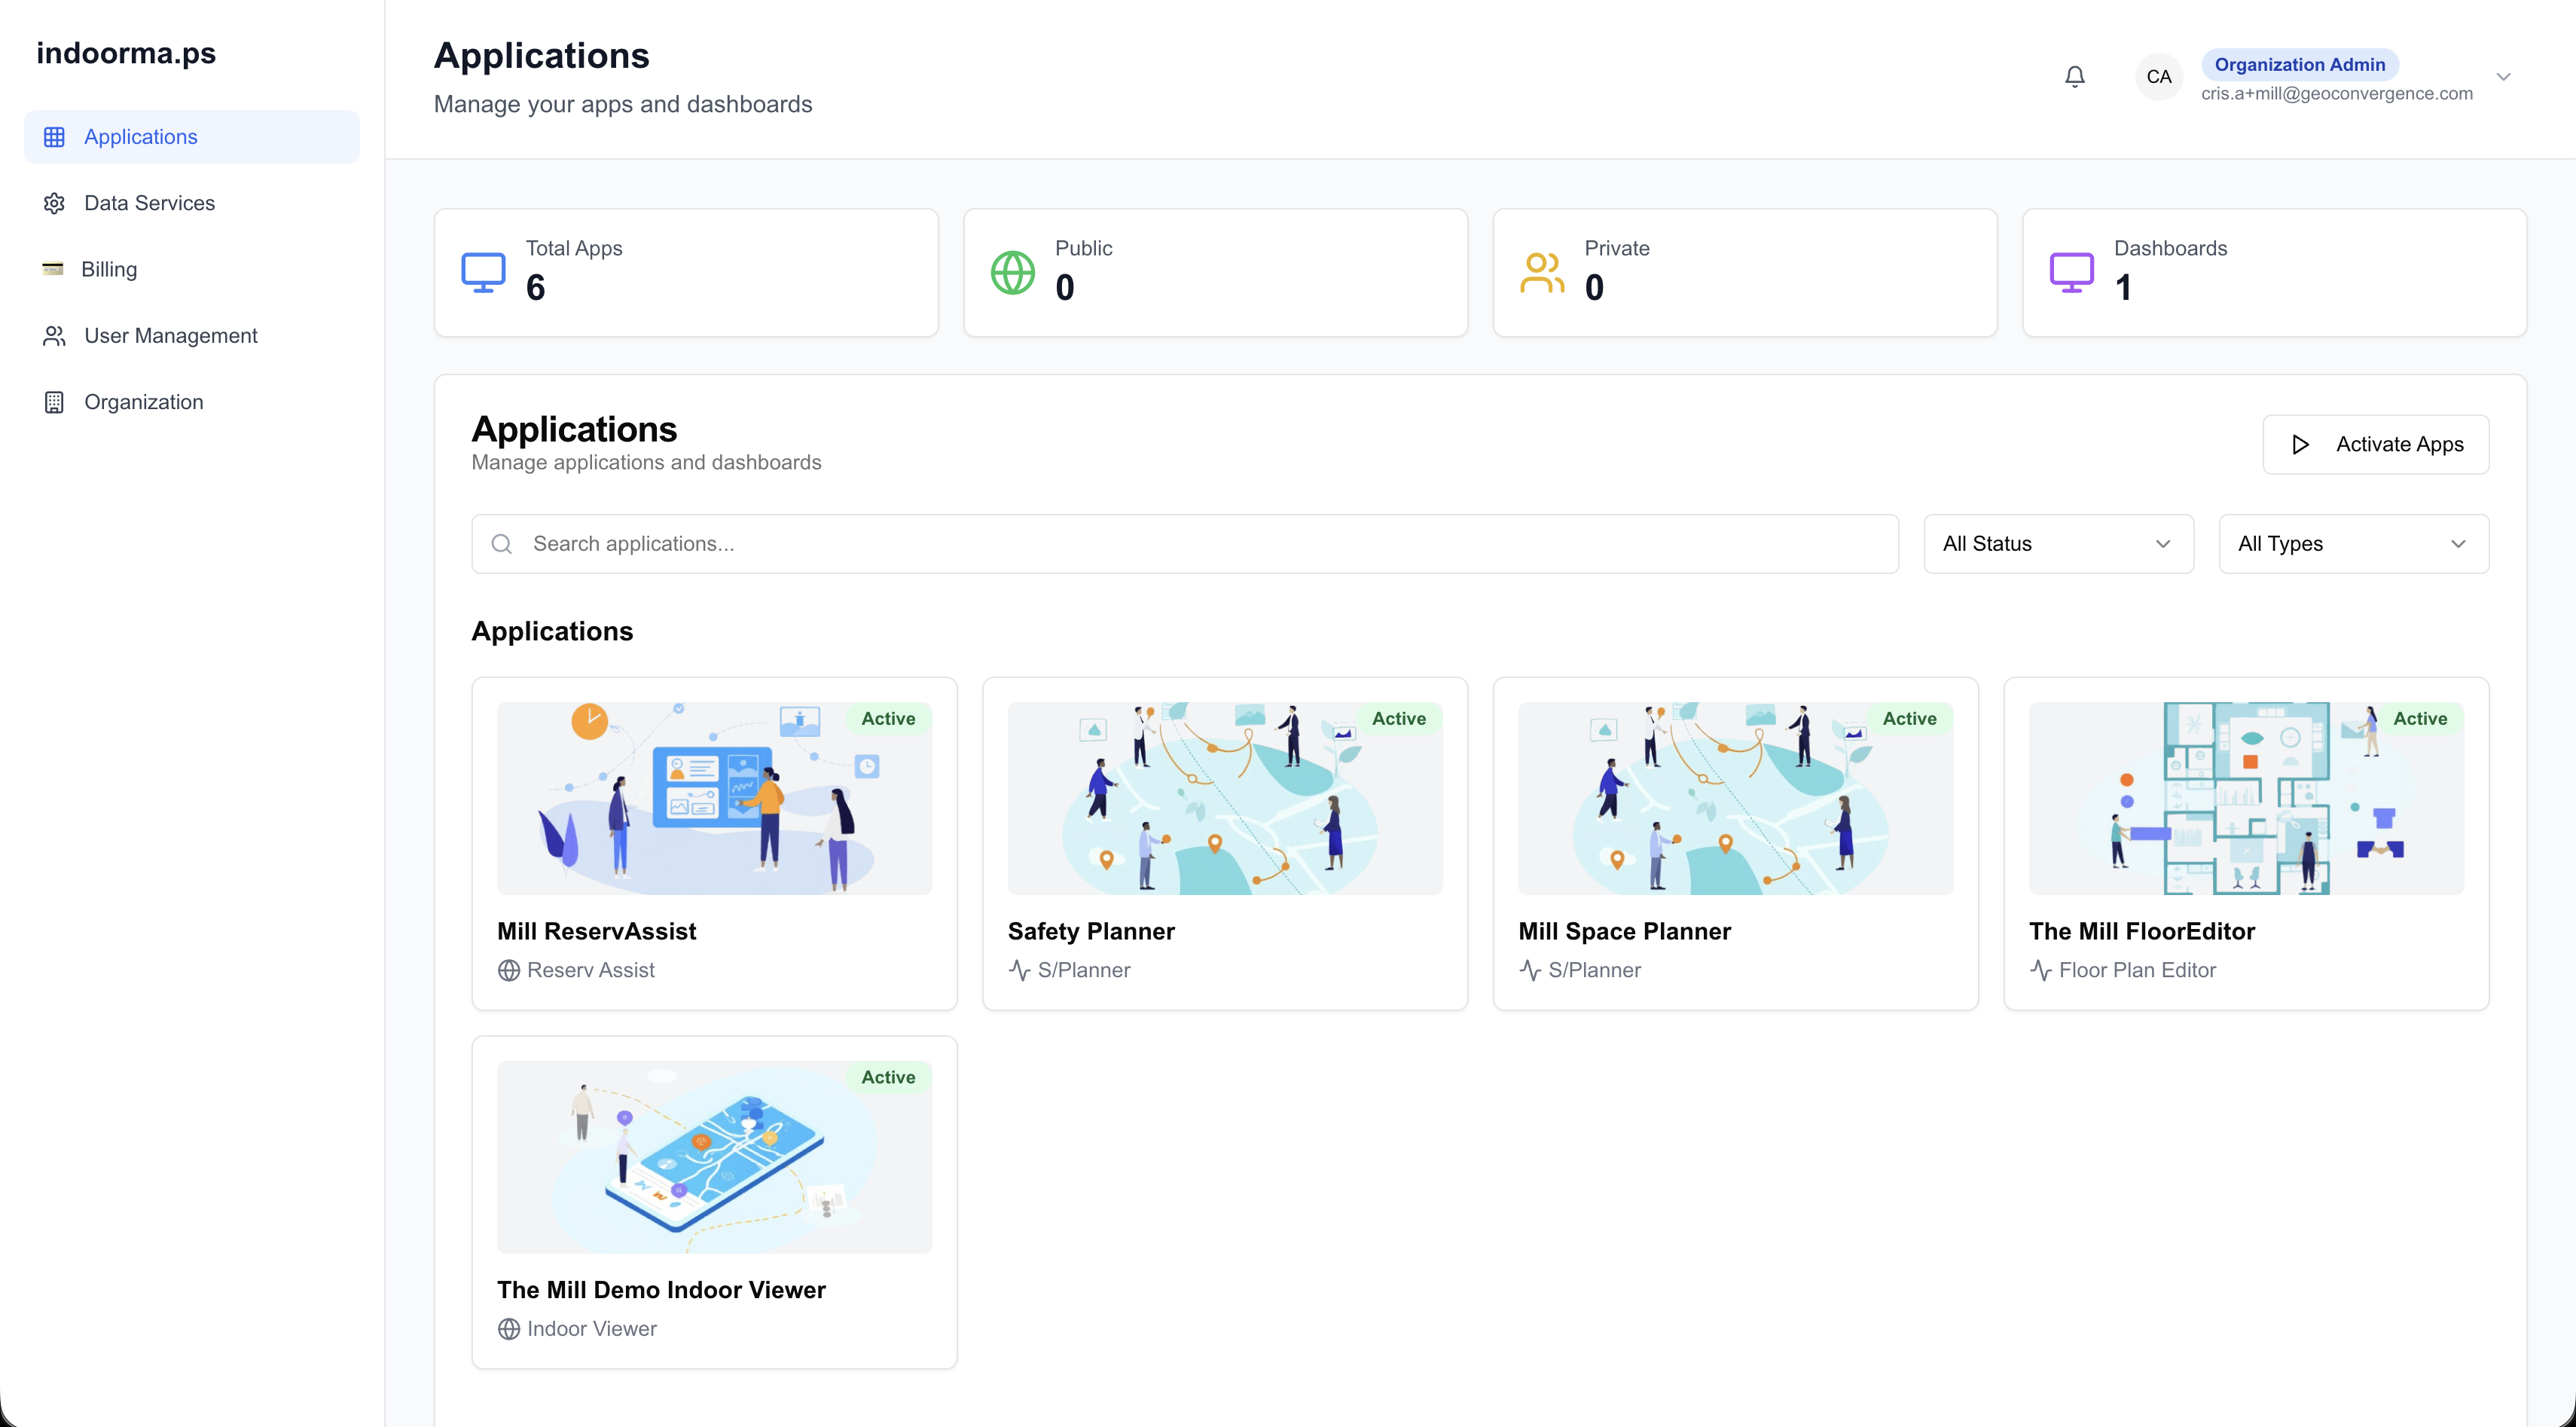Click The Mill FloorEditor title
This screenshot has height=1427, width=2576.
click(2142, 931)
